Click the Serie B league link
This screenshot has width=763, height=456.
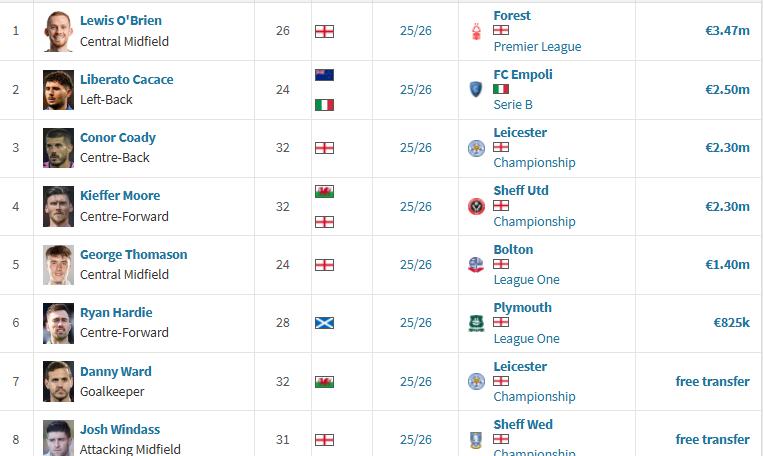[x=513, y=105]
